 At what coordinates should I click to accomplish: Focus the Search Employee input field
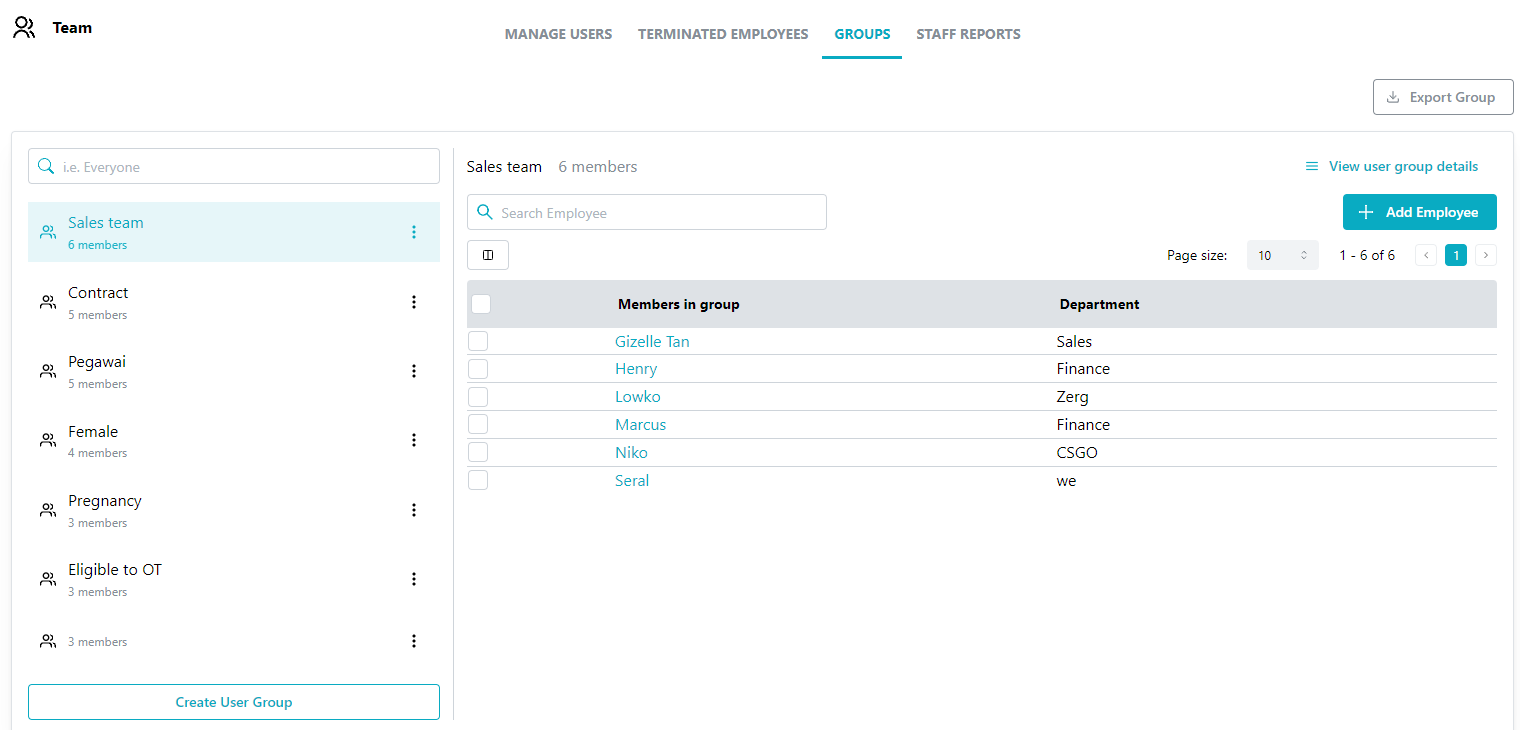click(647, 212)
